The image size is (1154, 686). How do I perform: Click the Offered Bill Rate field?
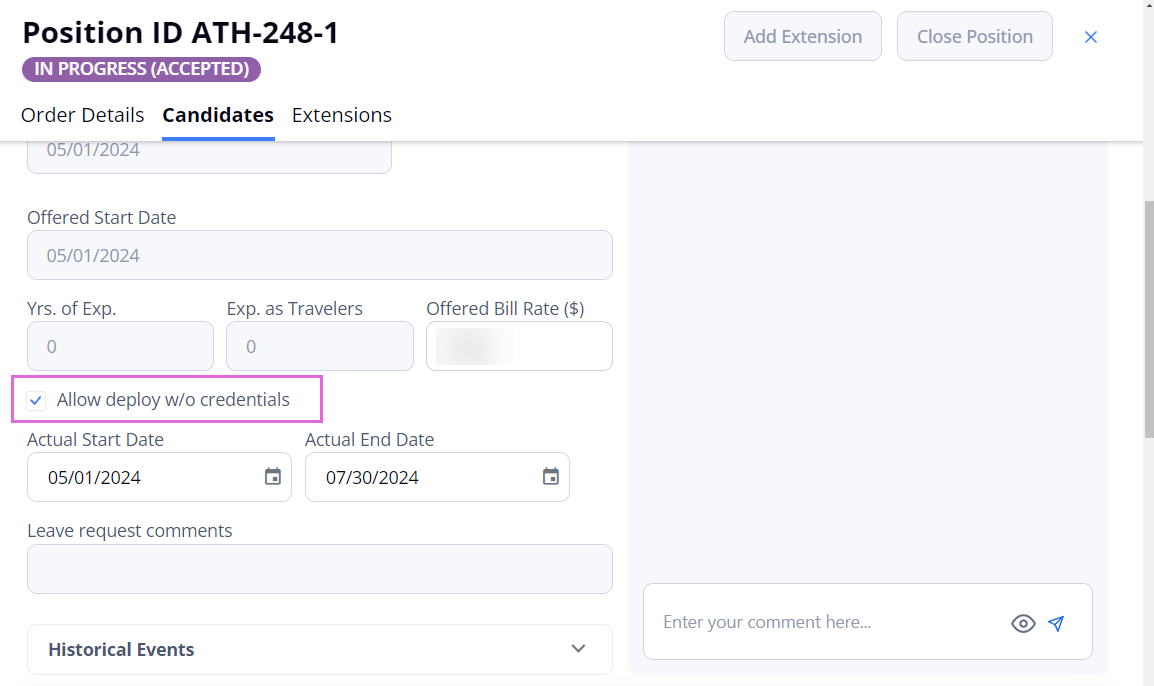tap(520, 346)
